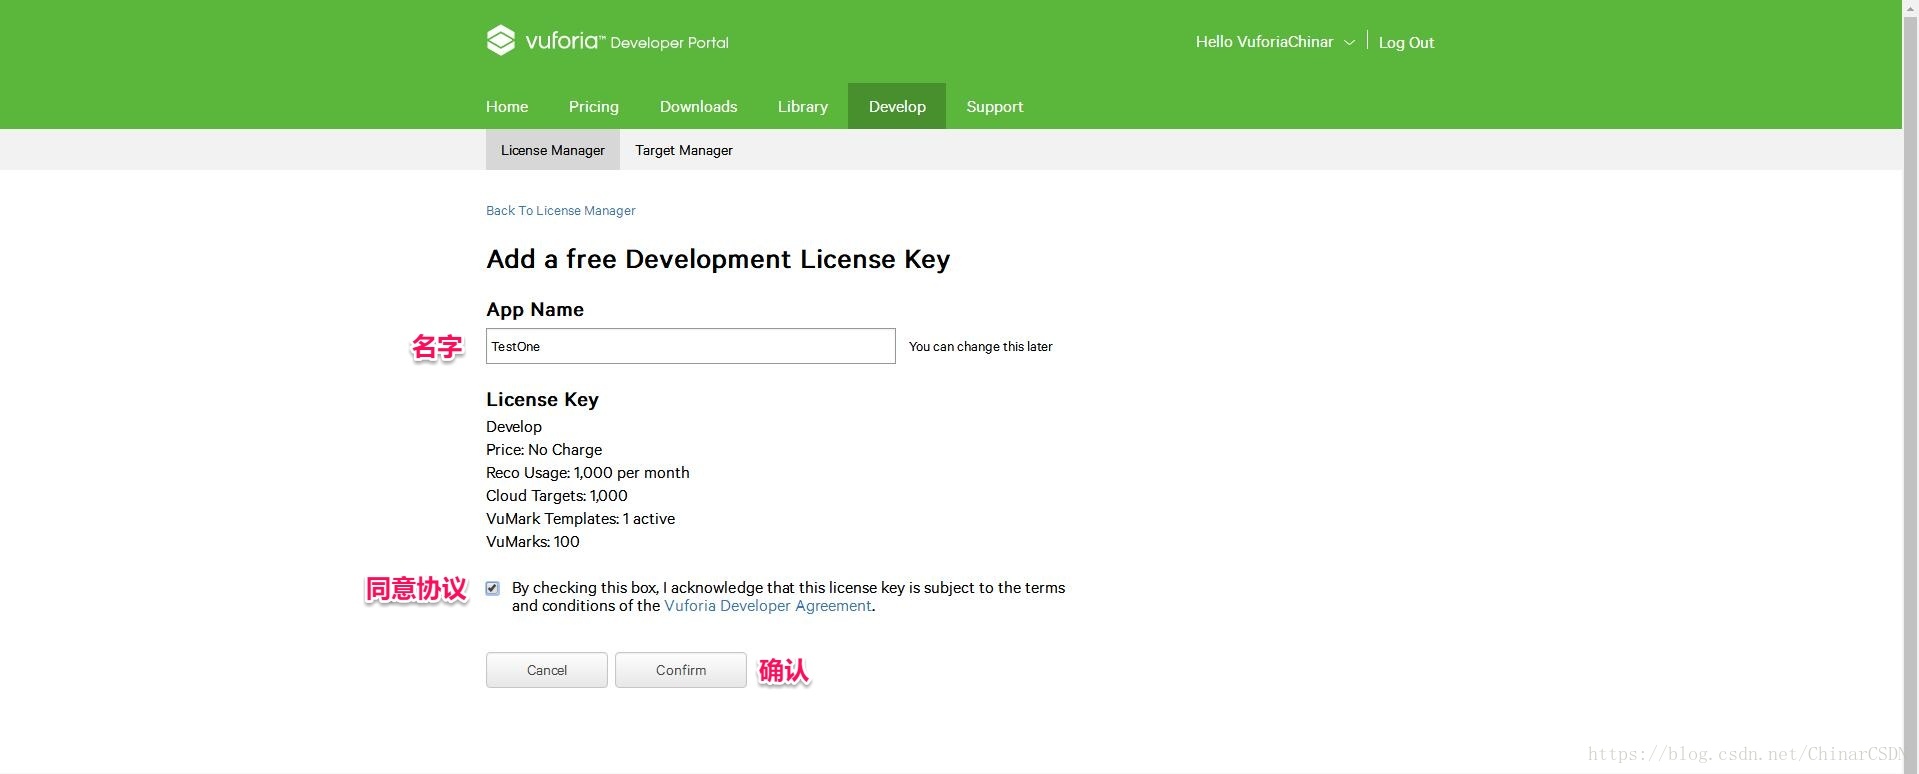Open the Support page
Screen dimensions: 1919x774
[995, 106]
